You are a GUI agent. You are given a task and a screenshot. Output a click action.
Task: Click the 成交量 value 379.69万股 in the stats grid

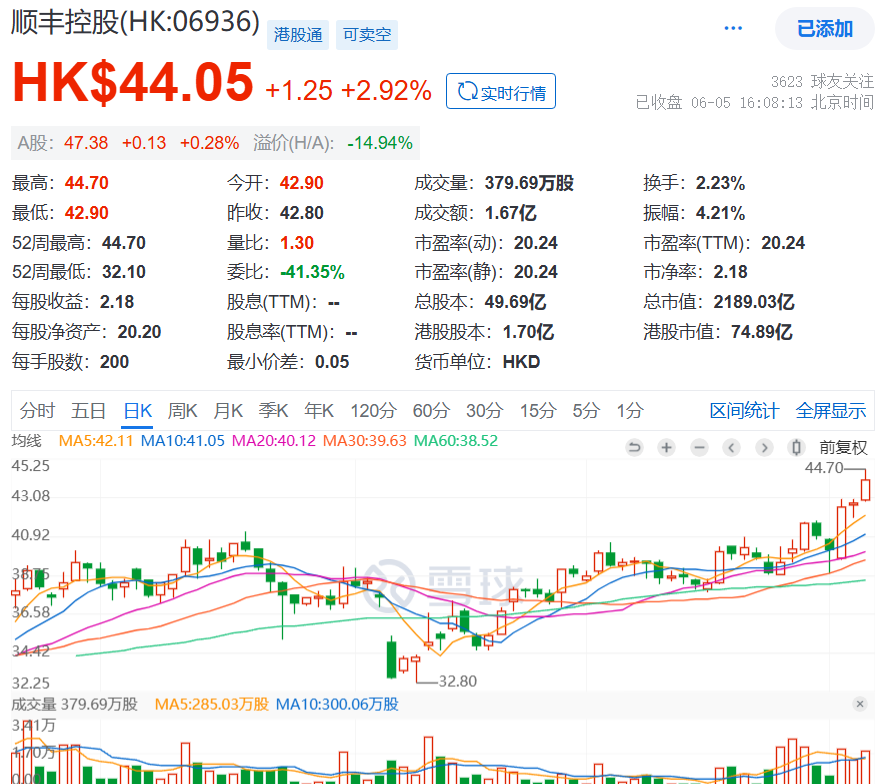coord(529,183)
